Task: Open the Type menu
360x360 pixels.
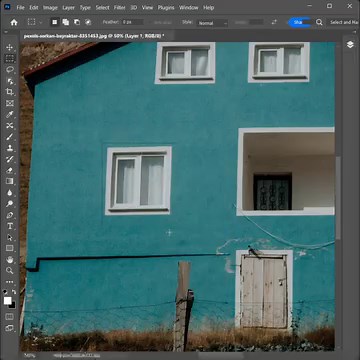Action: [x=85, y=7]
